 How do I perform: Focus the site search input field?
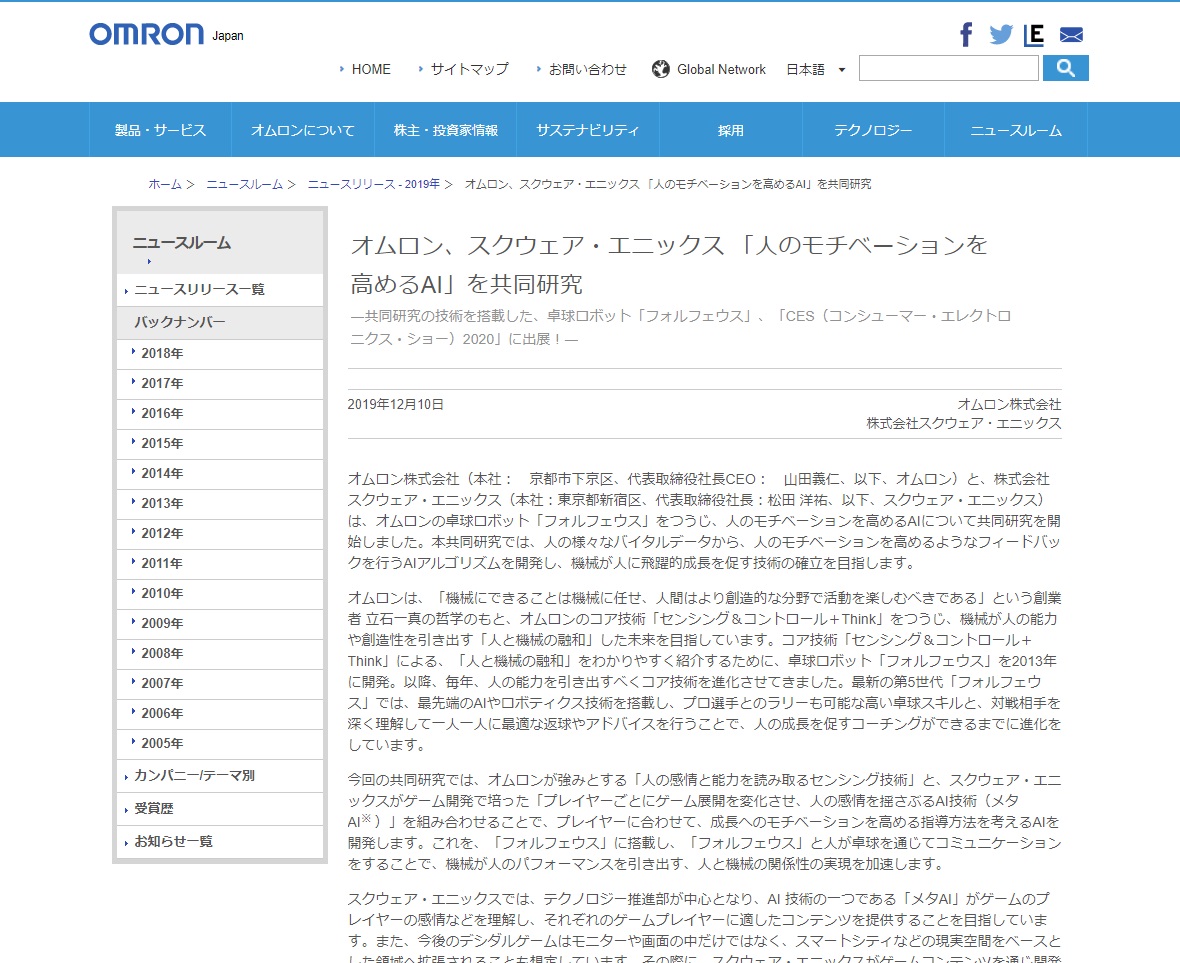948,68
